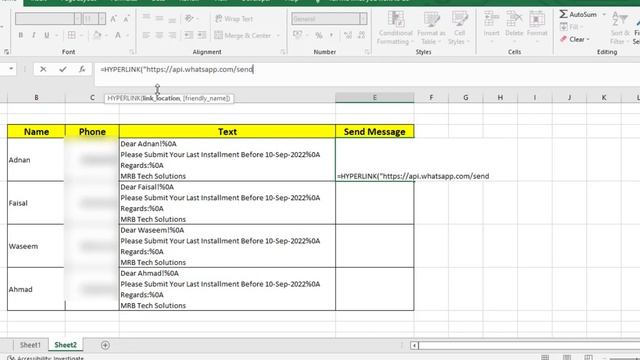This screenshot has width=640, height=360.
Task: Click left arrow of horizontal scrollbar
Action: point(414,346)
